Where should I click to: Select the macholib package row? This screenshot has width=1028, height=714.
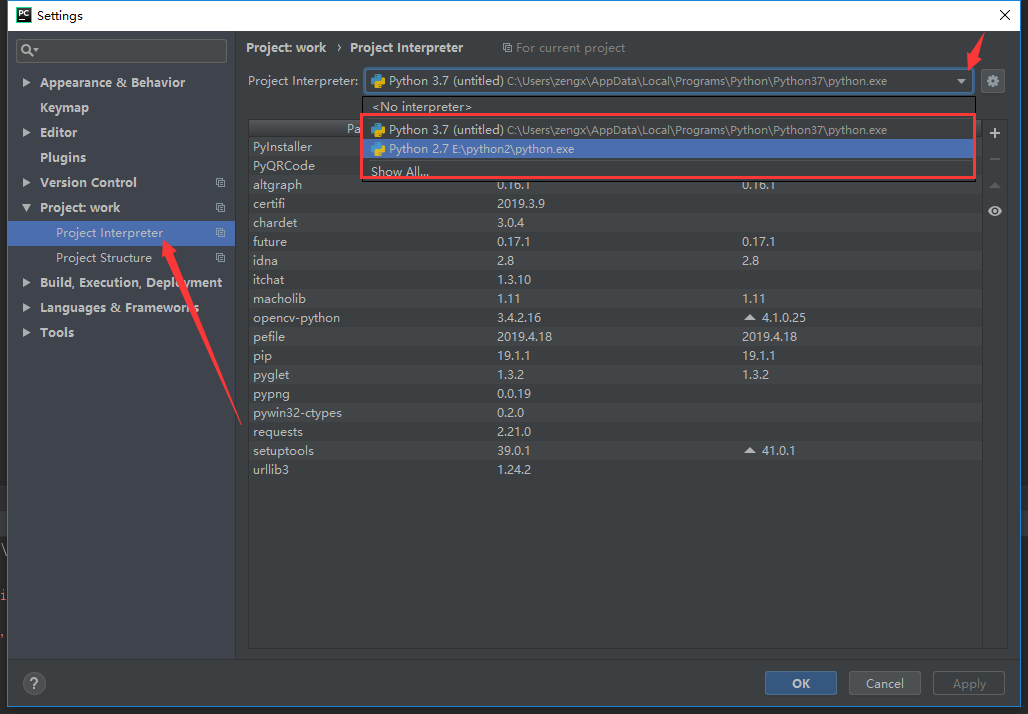click(615, 299)
